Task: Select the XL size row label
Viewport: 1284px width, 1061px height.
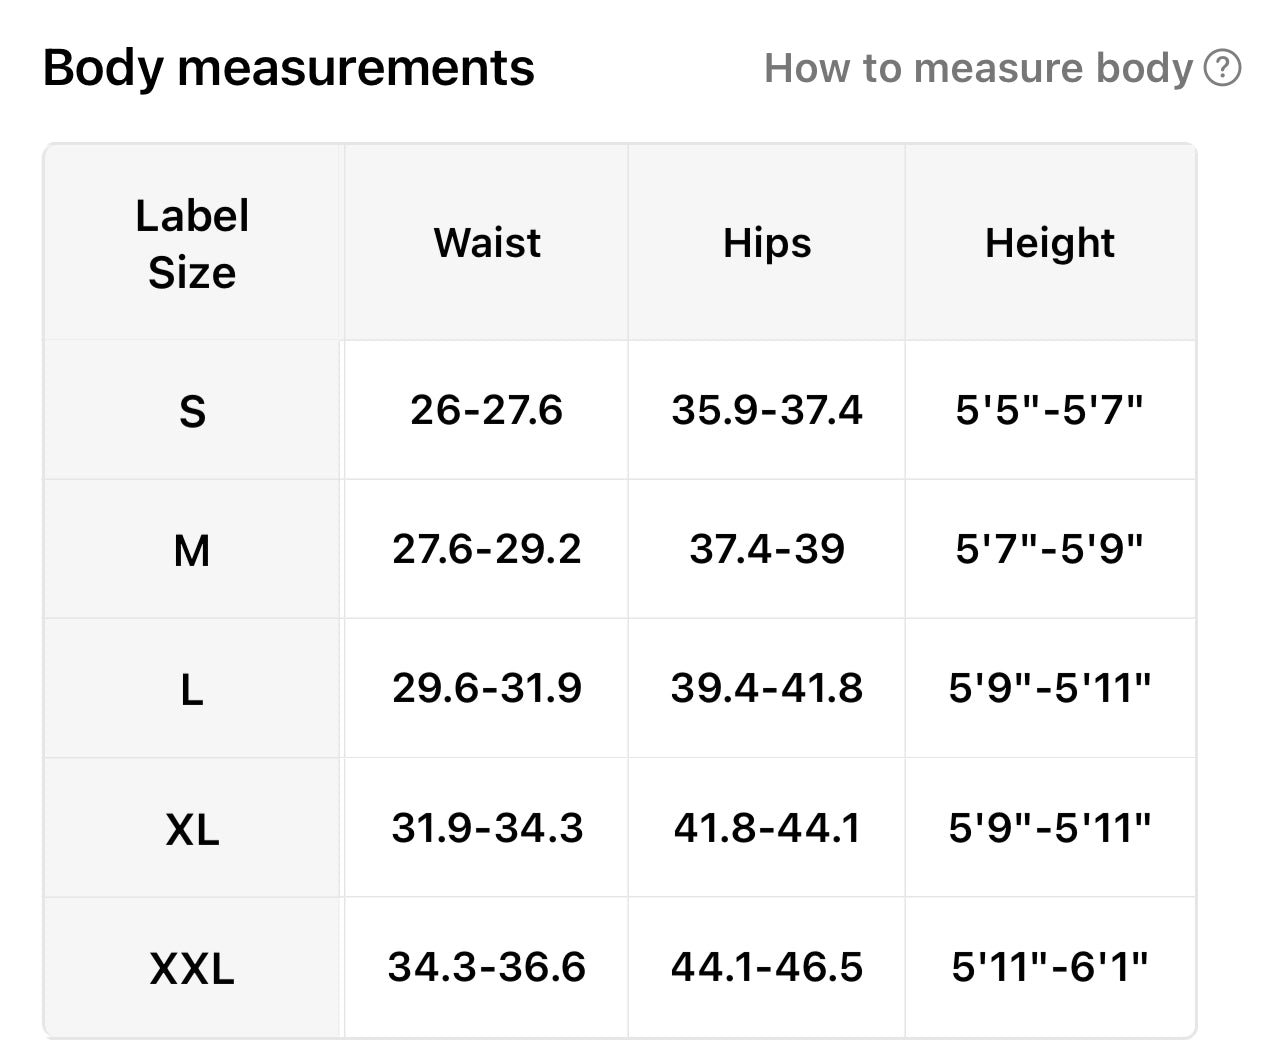Action: [x=192, y=829]
